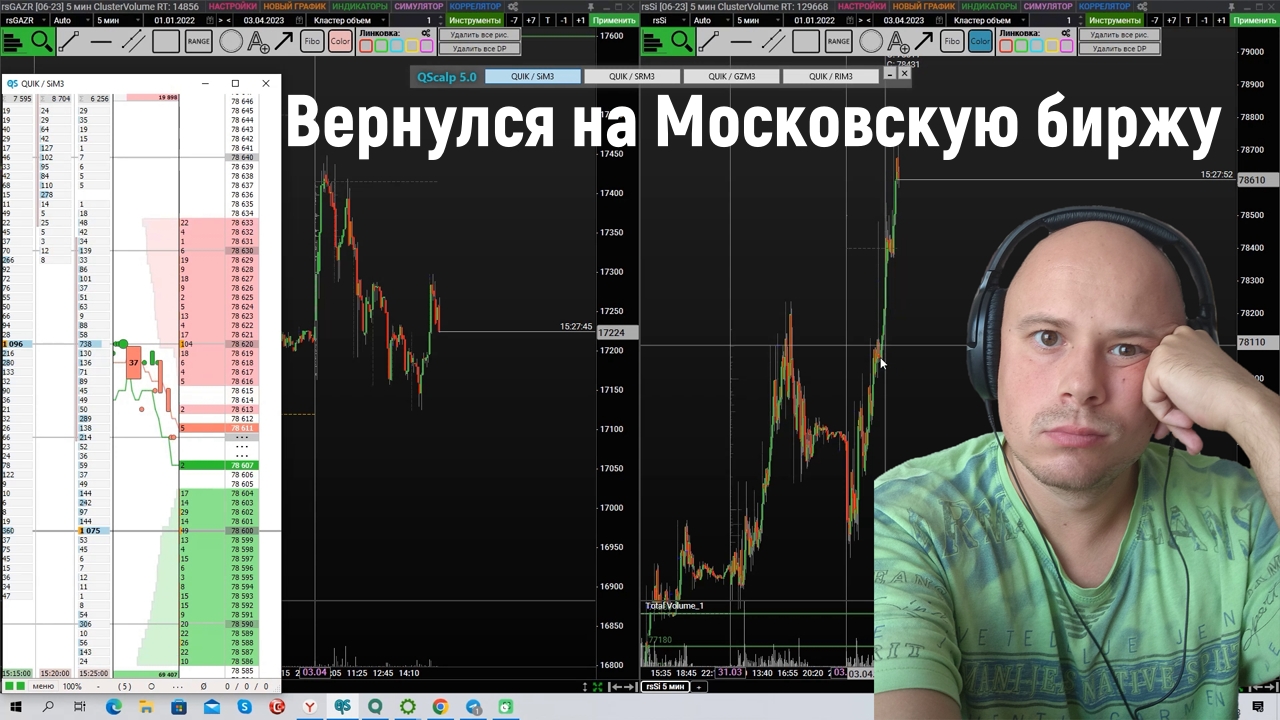Image resolution: width=1280 pixels, height=720 pixels.
Task: Open Fibo tool in rsSi chart toolbar
Action: point(952,41)
